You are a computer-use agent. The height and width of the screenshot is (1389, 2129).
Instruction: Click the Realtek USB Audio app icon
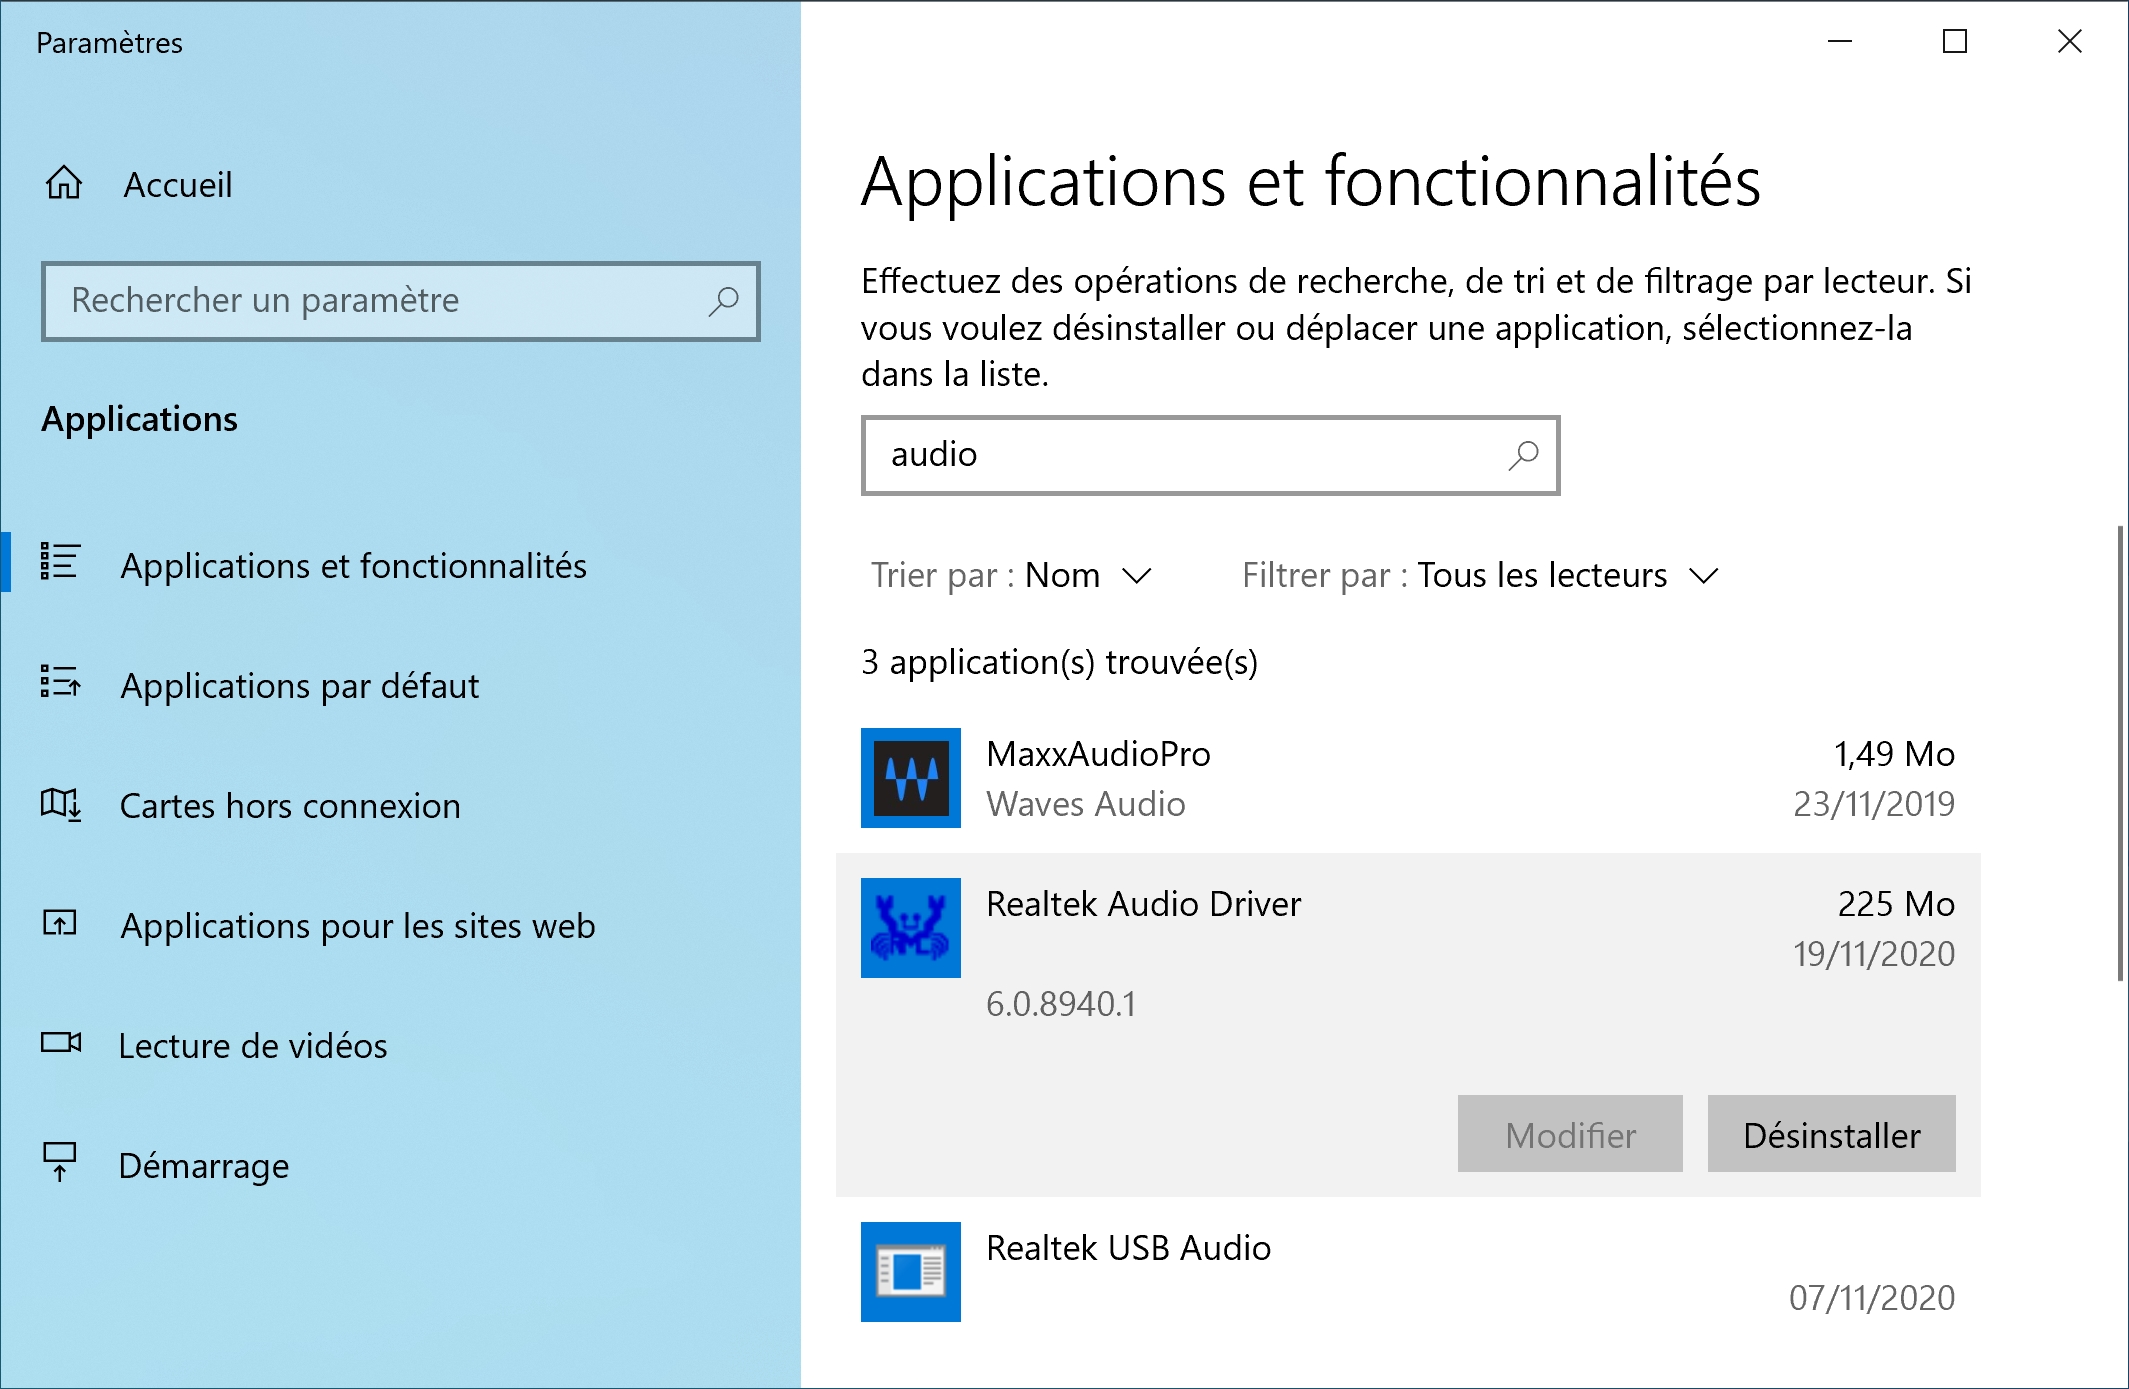911,1272
